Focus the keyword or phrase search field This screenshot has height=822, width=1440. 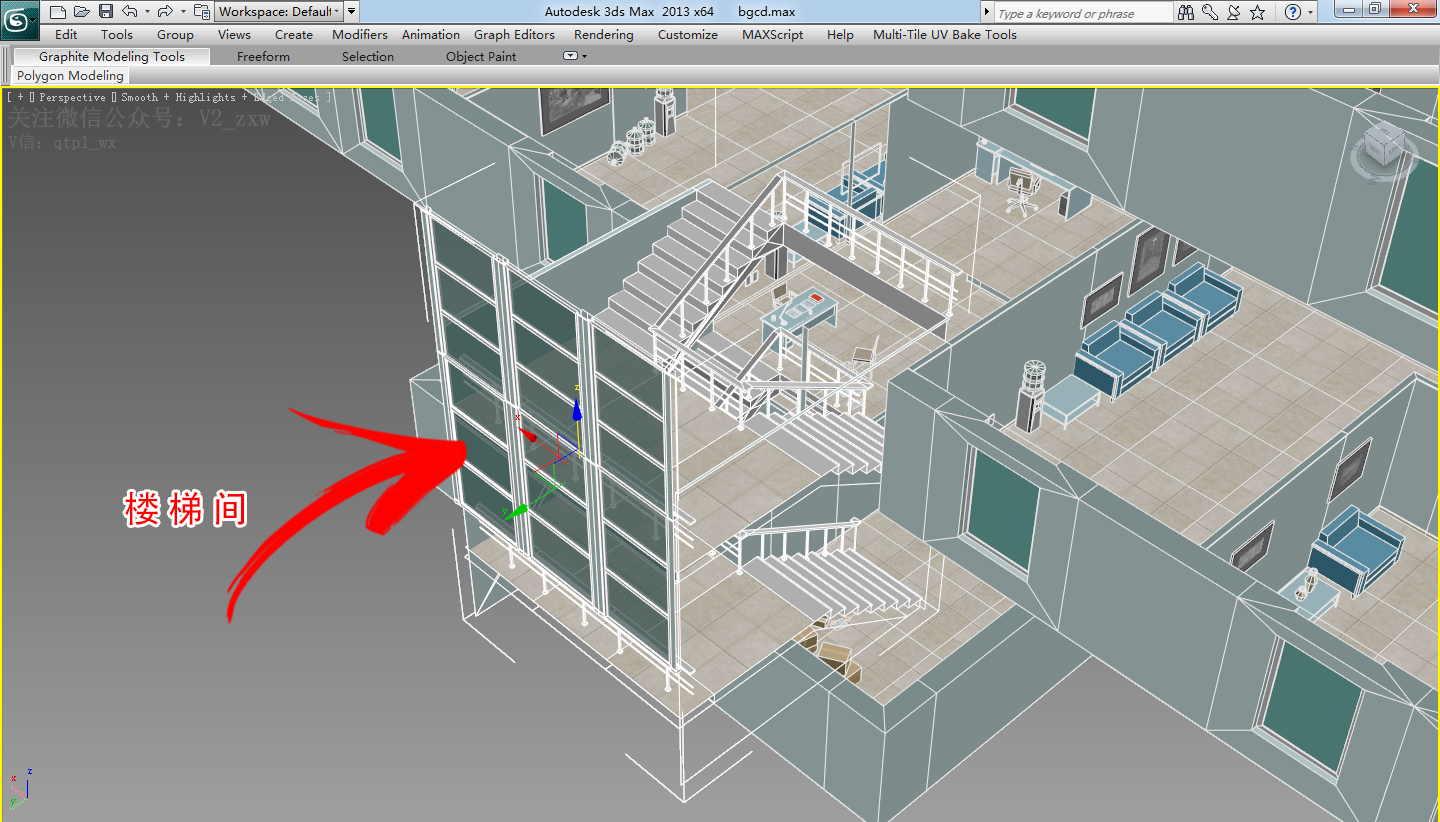tap(1083, 13)
